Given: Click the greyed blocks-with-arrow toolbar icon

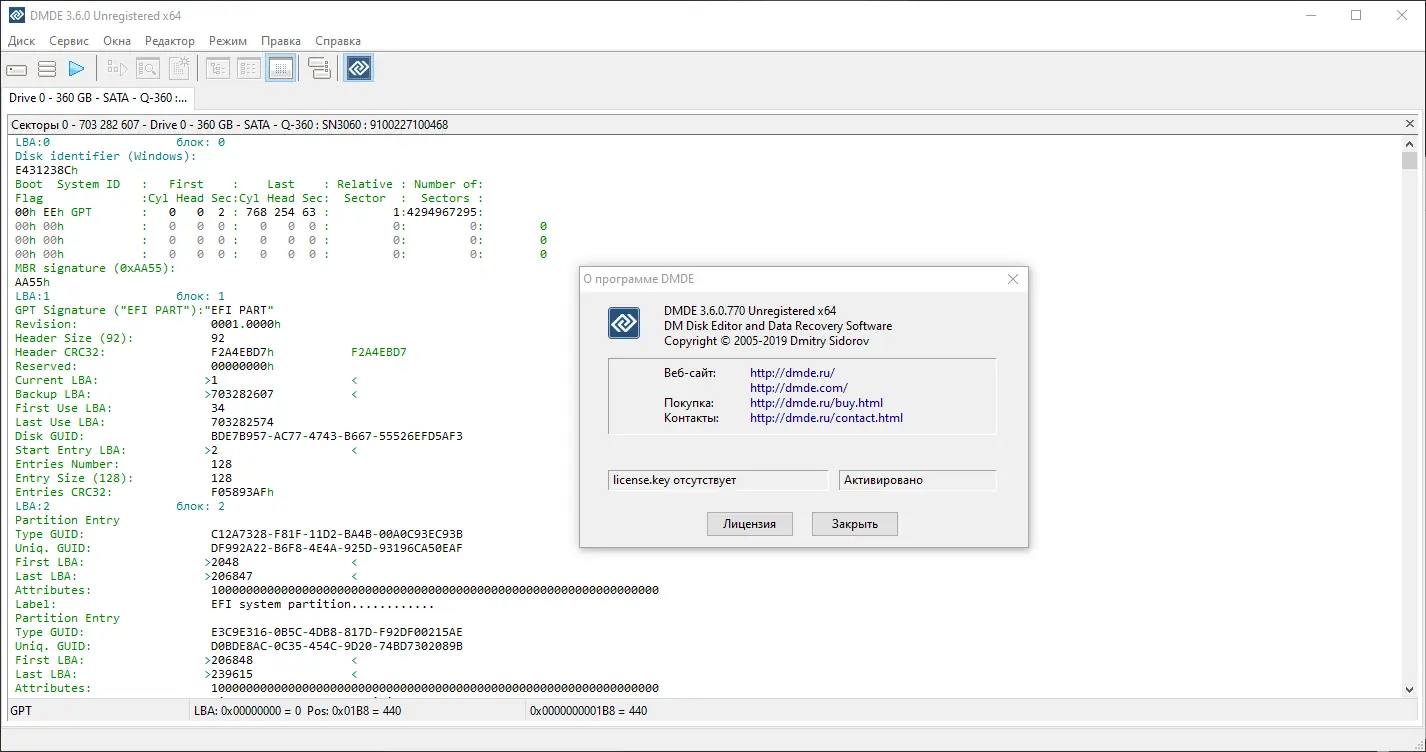Looking at the screenshot, I should coord(118,69).
